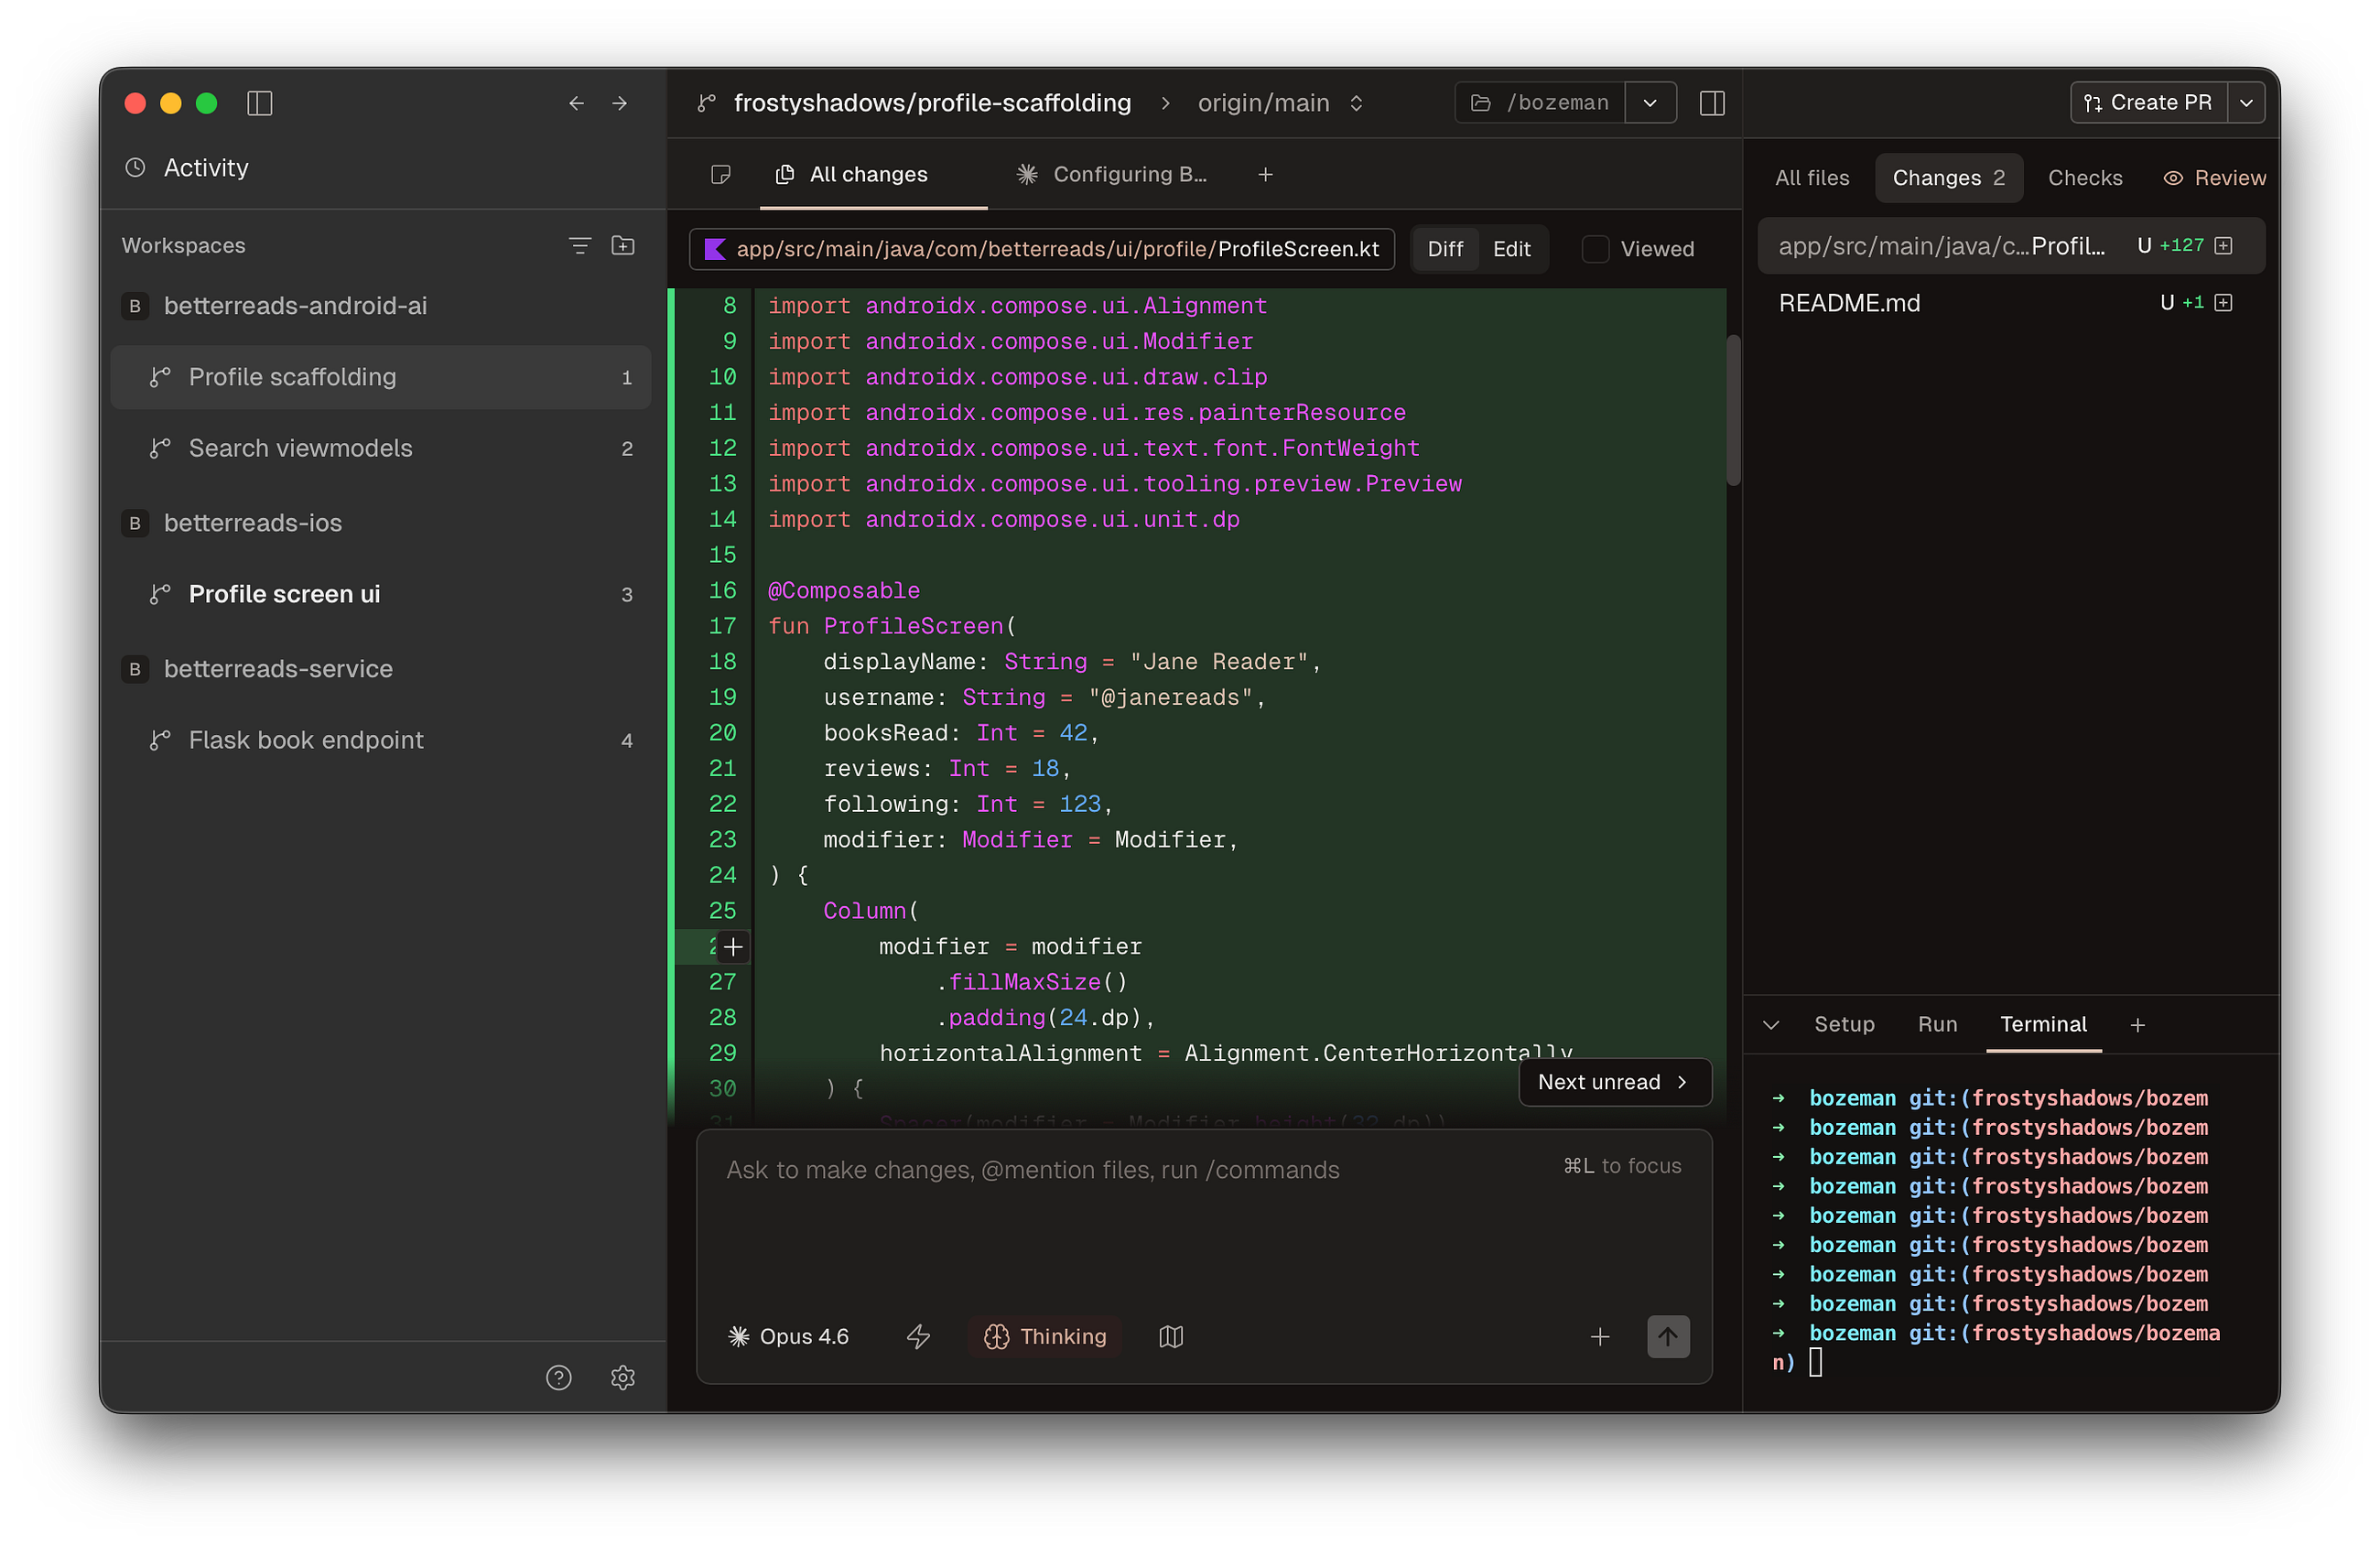Go back with the left arrow
This screenshot has width=2380, height=1545.
tap(576, 103)
